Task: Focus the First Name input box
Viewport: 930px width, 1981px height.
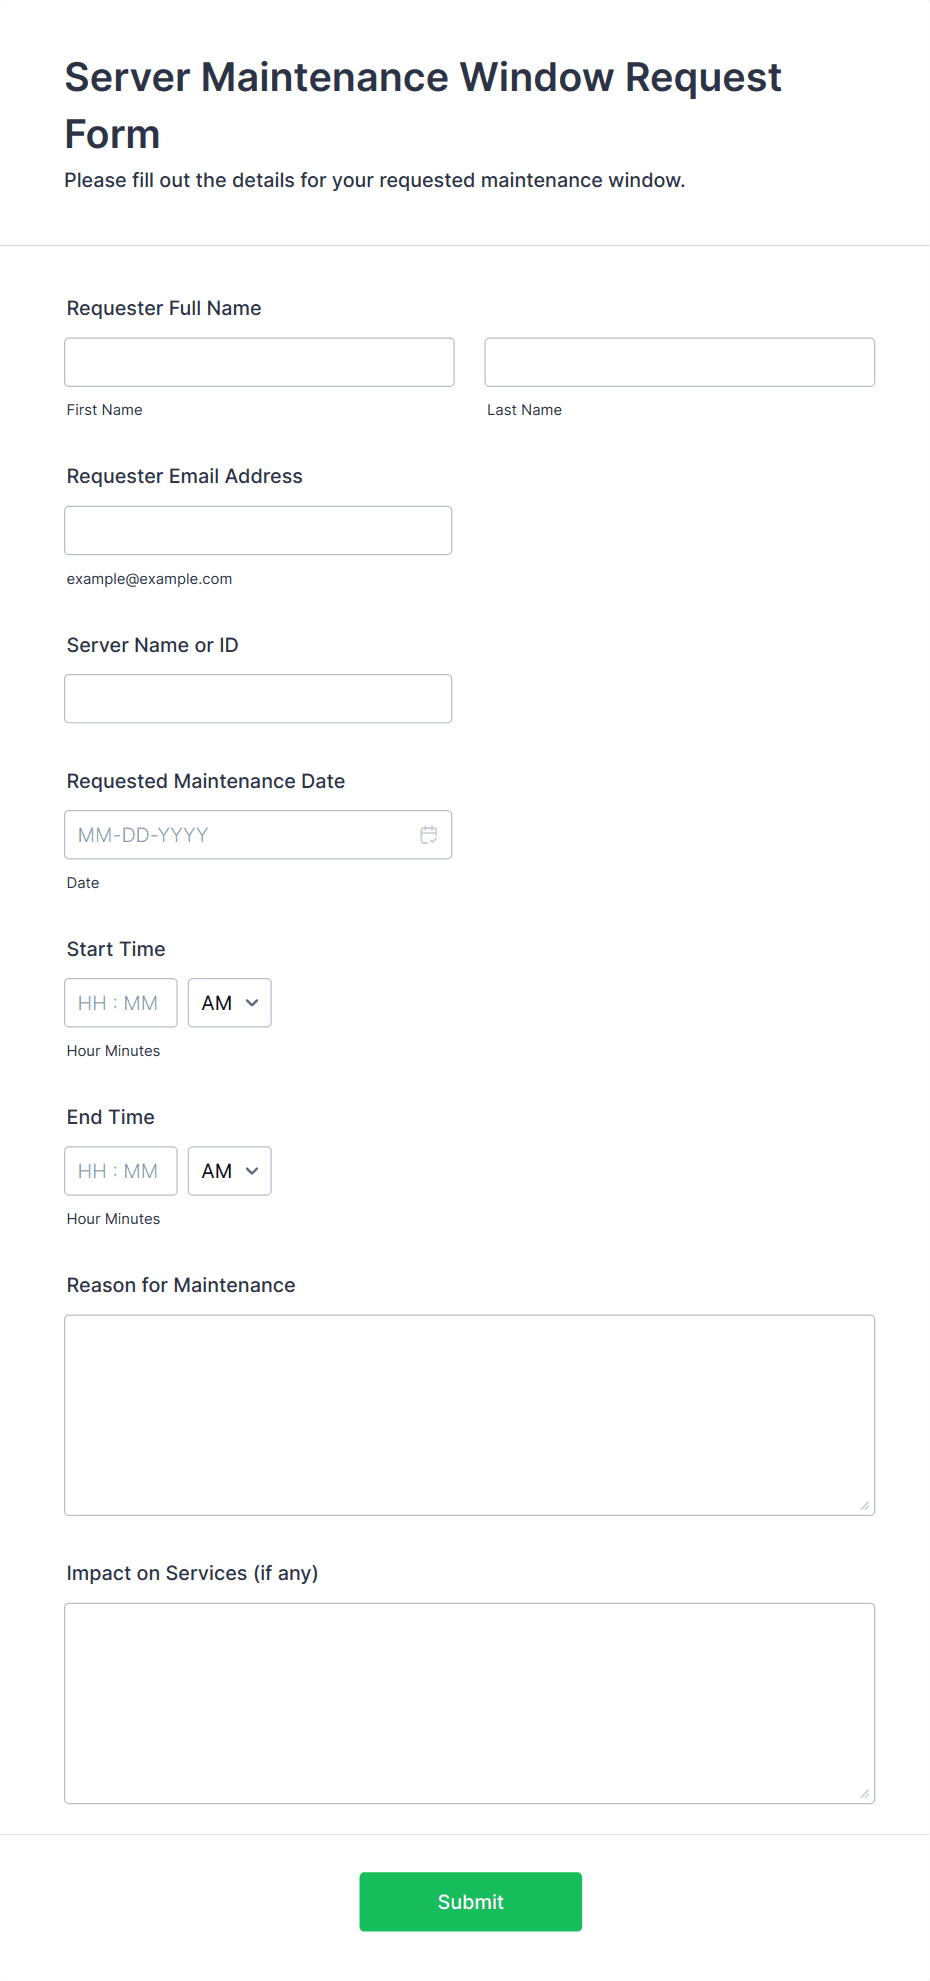Action: [x=259, y=362]
